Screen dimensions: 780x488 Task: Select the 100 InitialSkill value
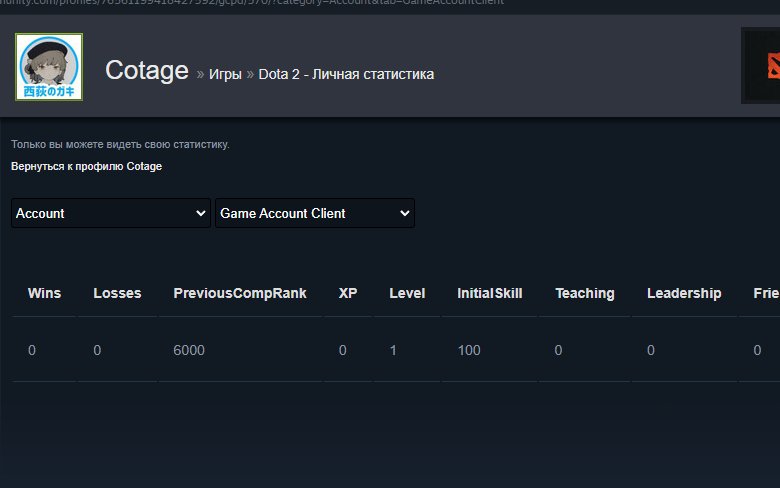pyautogui.click(x=469, y=350)
